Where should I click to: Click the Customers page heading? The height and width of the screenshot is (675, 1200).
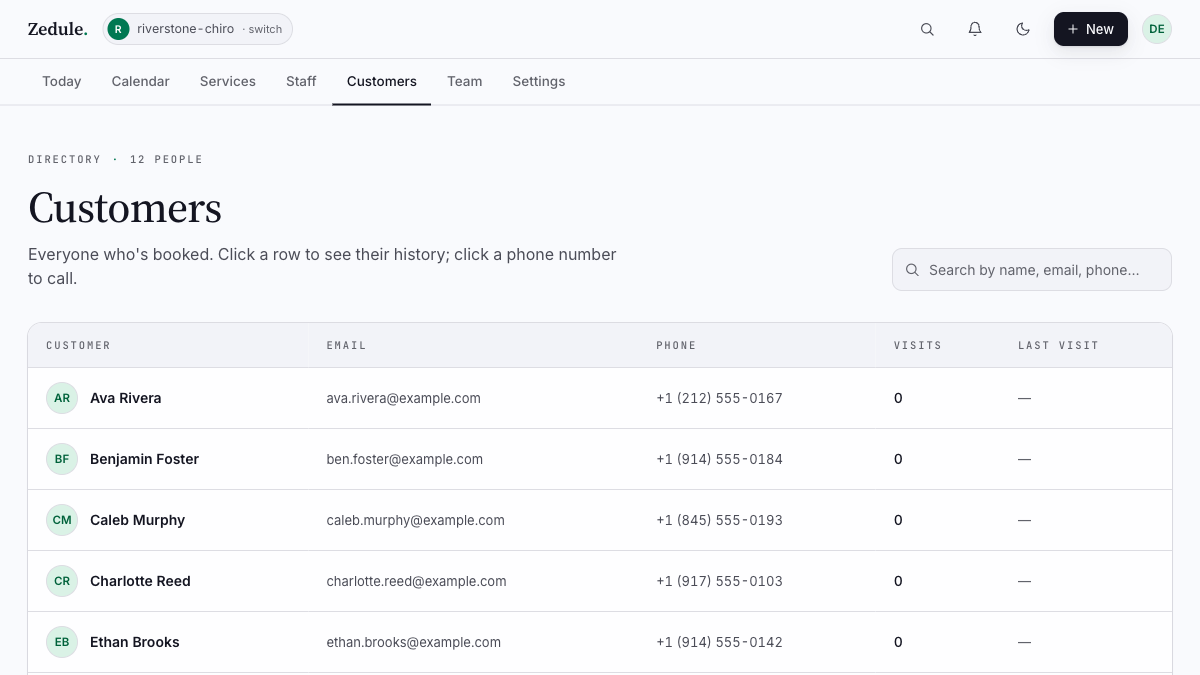click(x=125, y=208)
